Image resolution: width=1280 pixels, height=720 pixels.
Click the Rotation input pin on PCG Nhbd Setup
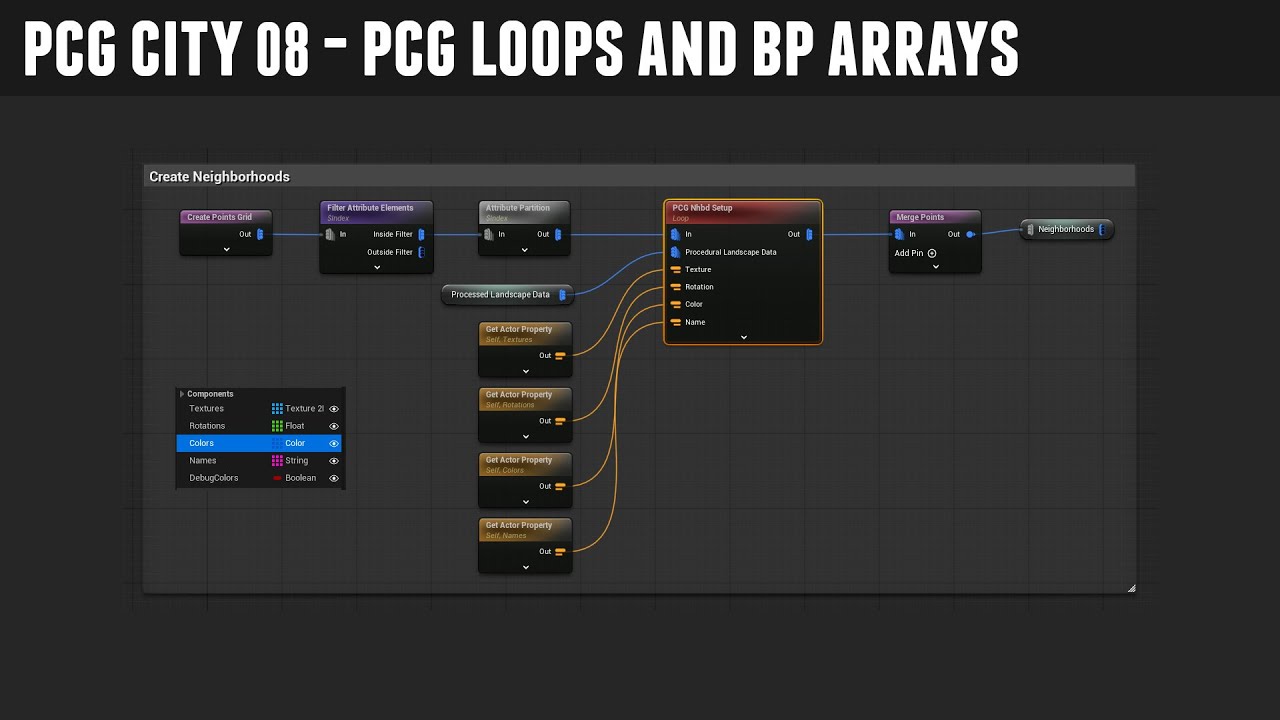point(676,287)
